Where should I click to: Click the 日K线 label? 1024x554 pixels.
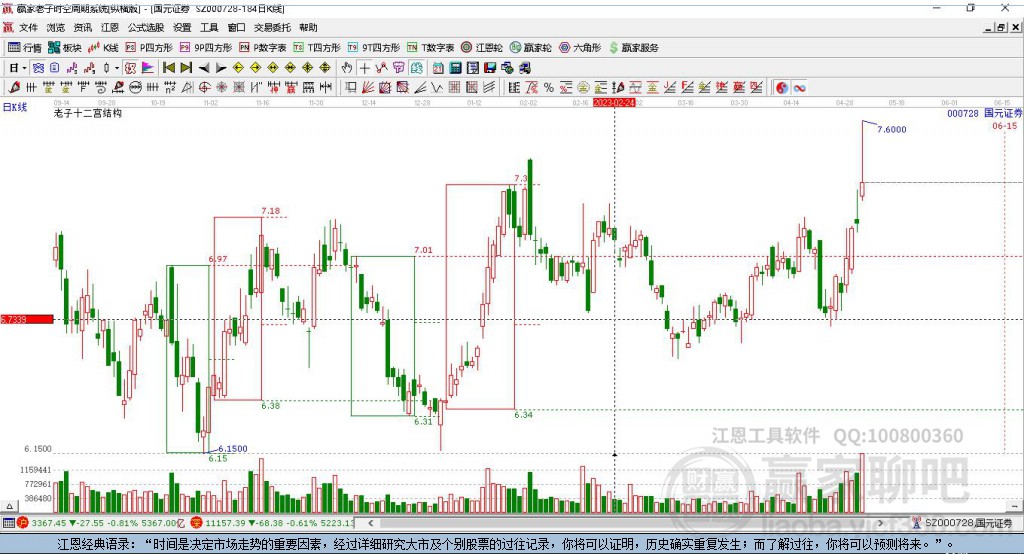click(14, 107)
